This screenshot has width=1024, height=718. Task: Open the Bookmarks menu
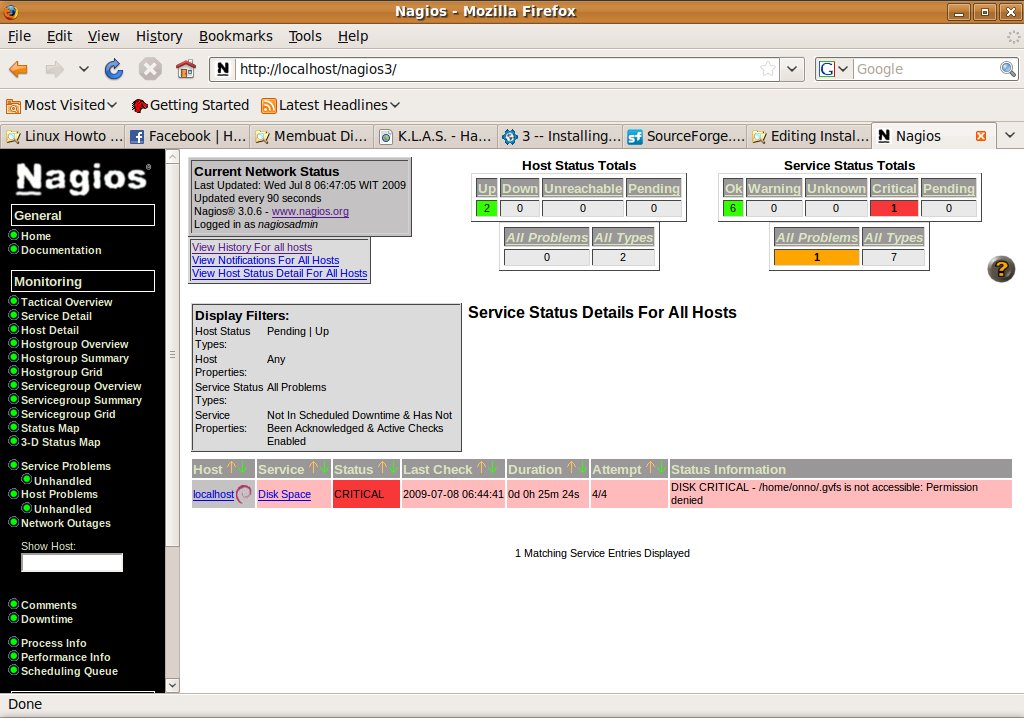coord(235,36)
